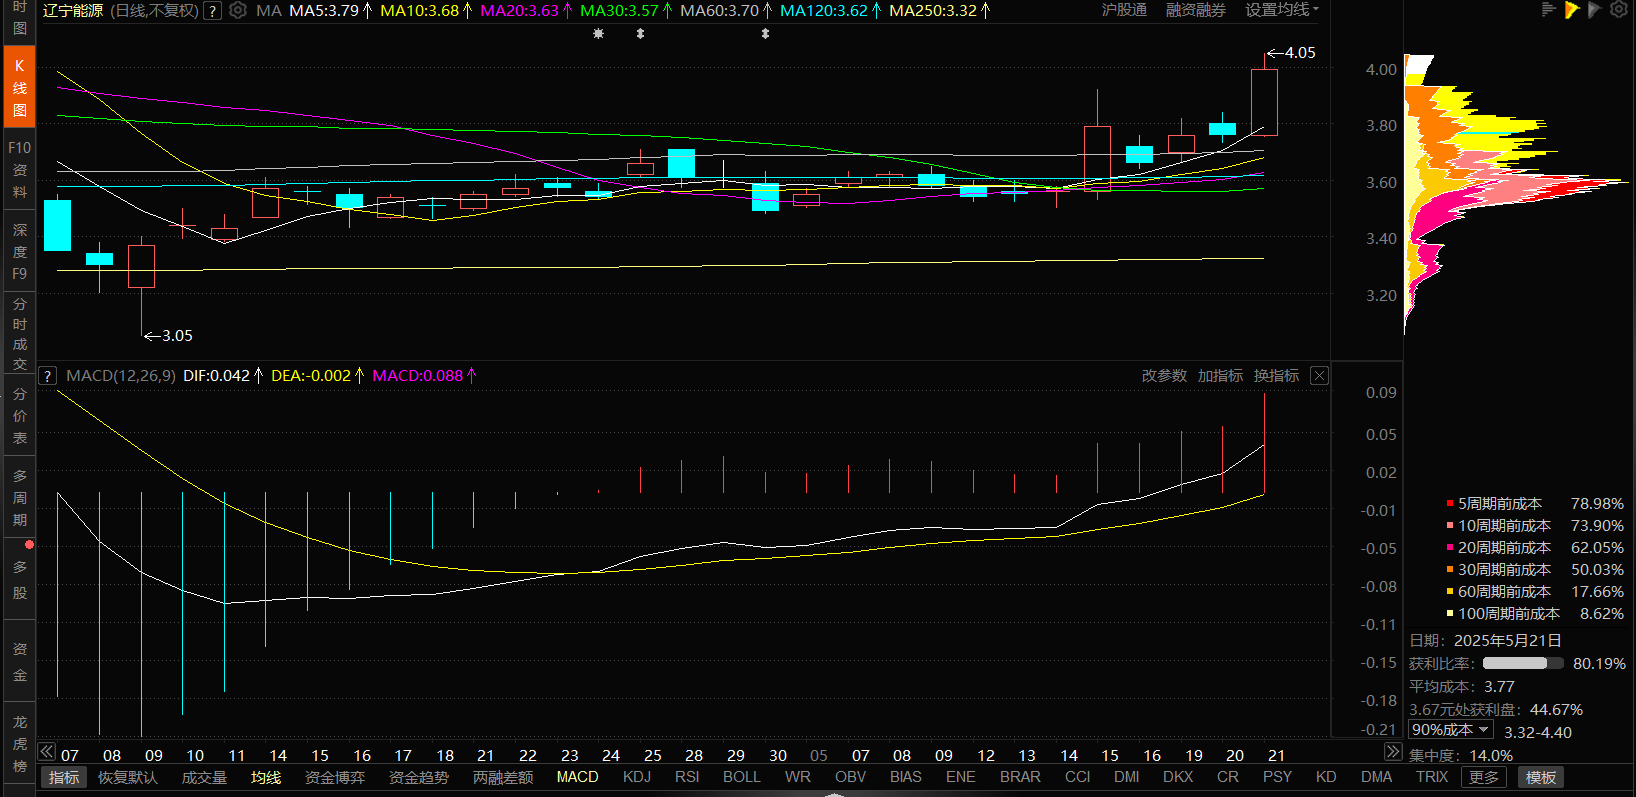
Task: Click 恢复默认 in indicator bar
Action: tap(127, 777)
